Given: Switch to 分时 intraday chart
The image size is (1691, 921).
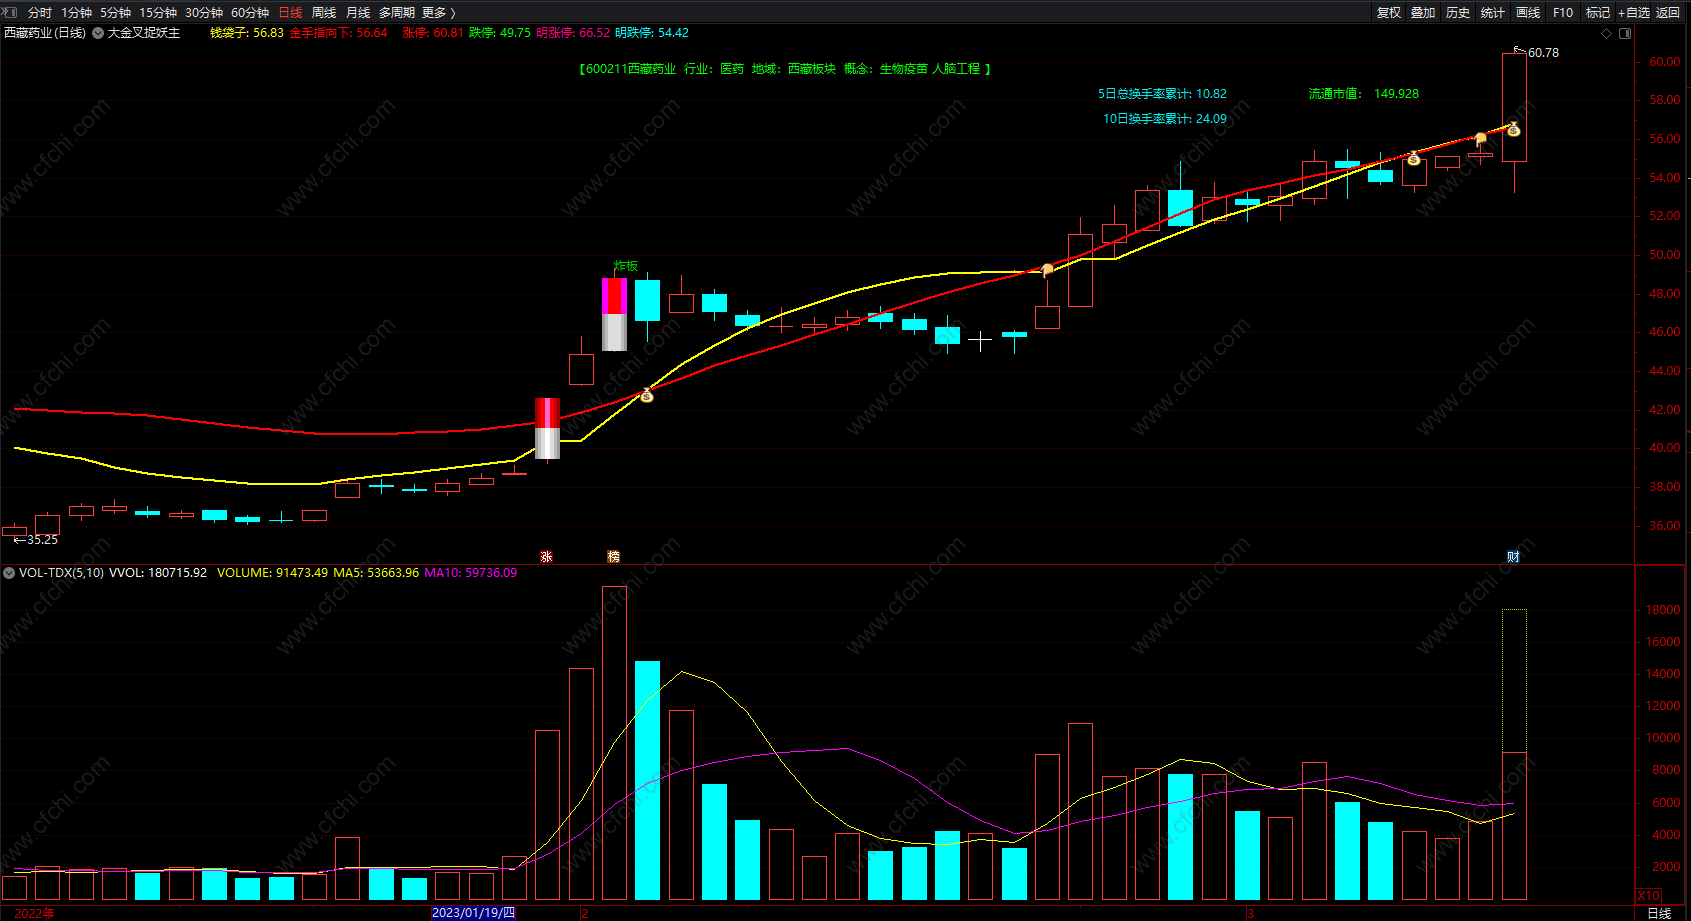Looking at the screenshot, I should [40, 13].
